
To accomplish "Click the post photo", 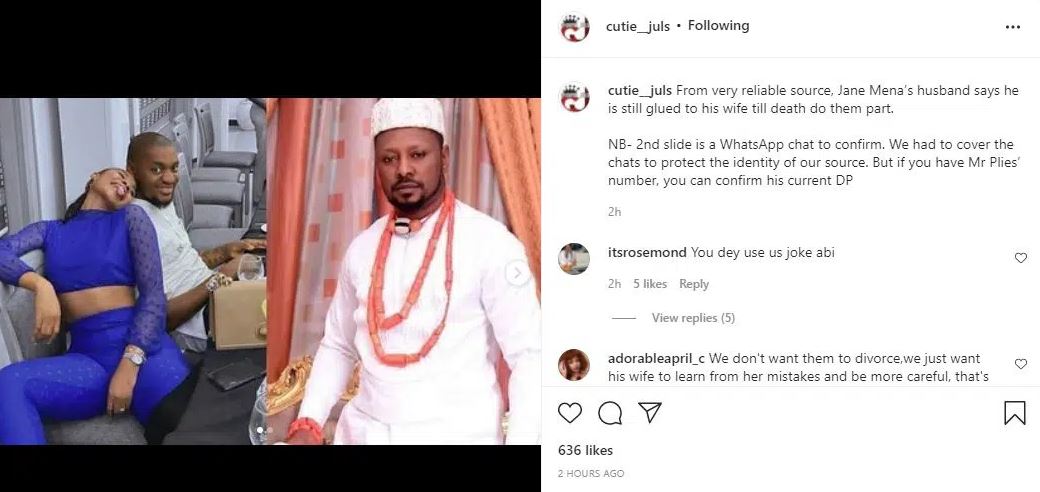I will 270,270.
